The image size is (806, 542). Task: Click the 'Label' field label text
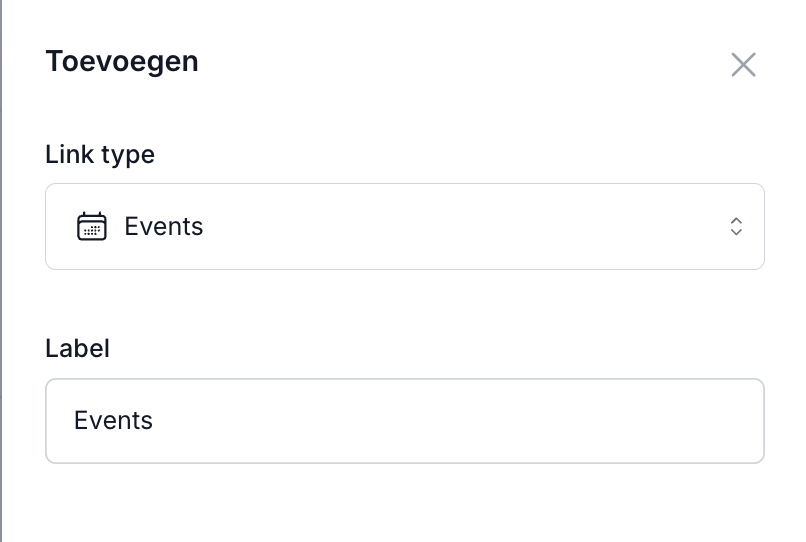[x=77, y=348]
